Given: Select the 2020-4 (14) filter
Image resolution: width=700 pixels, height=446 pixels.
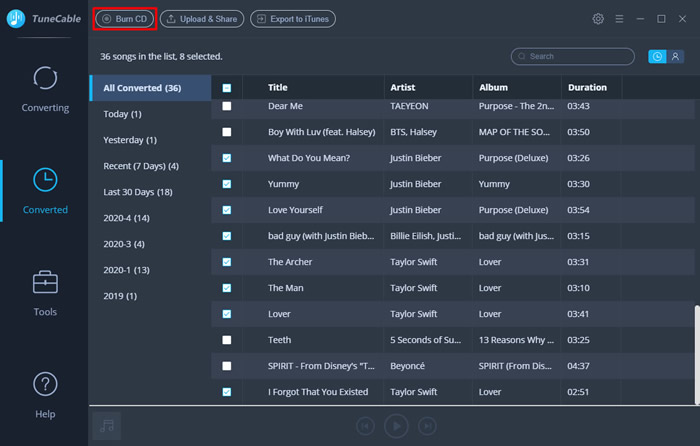Looking at the screenshot, I should click(126, 218).
